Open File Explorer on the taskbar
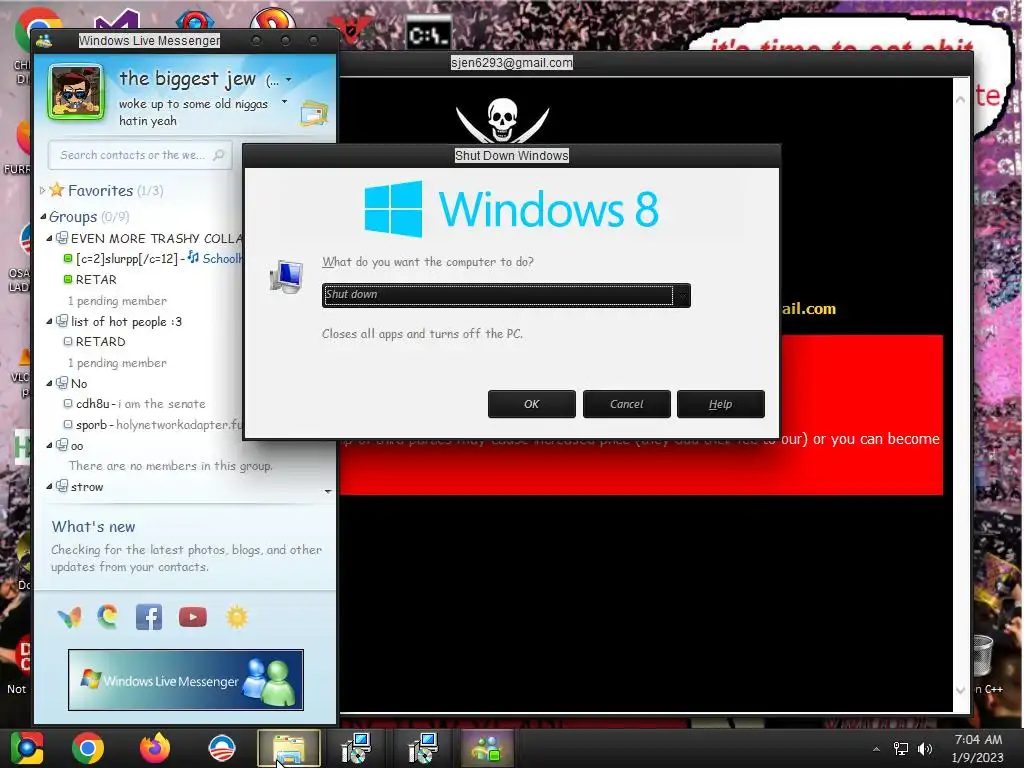This screenshot has height=768, width=1024. [289, 748]
